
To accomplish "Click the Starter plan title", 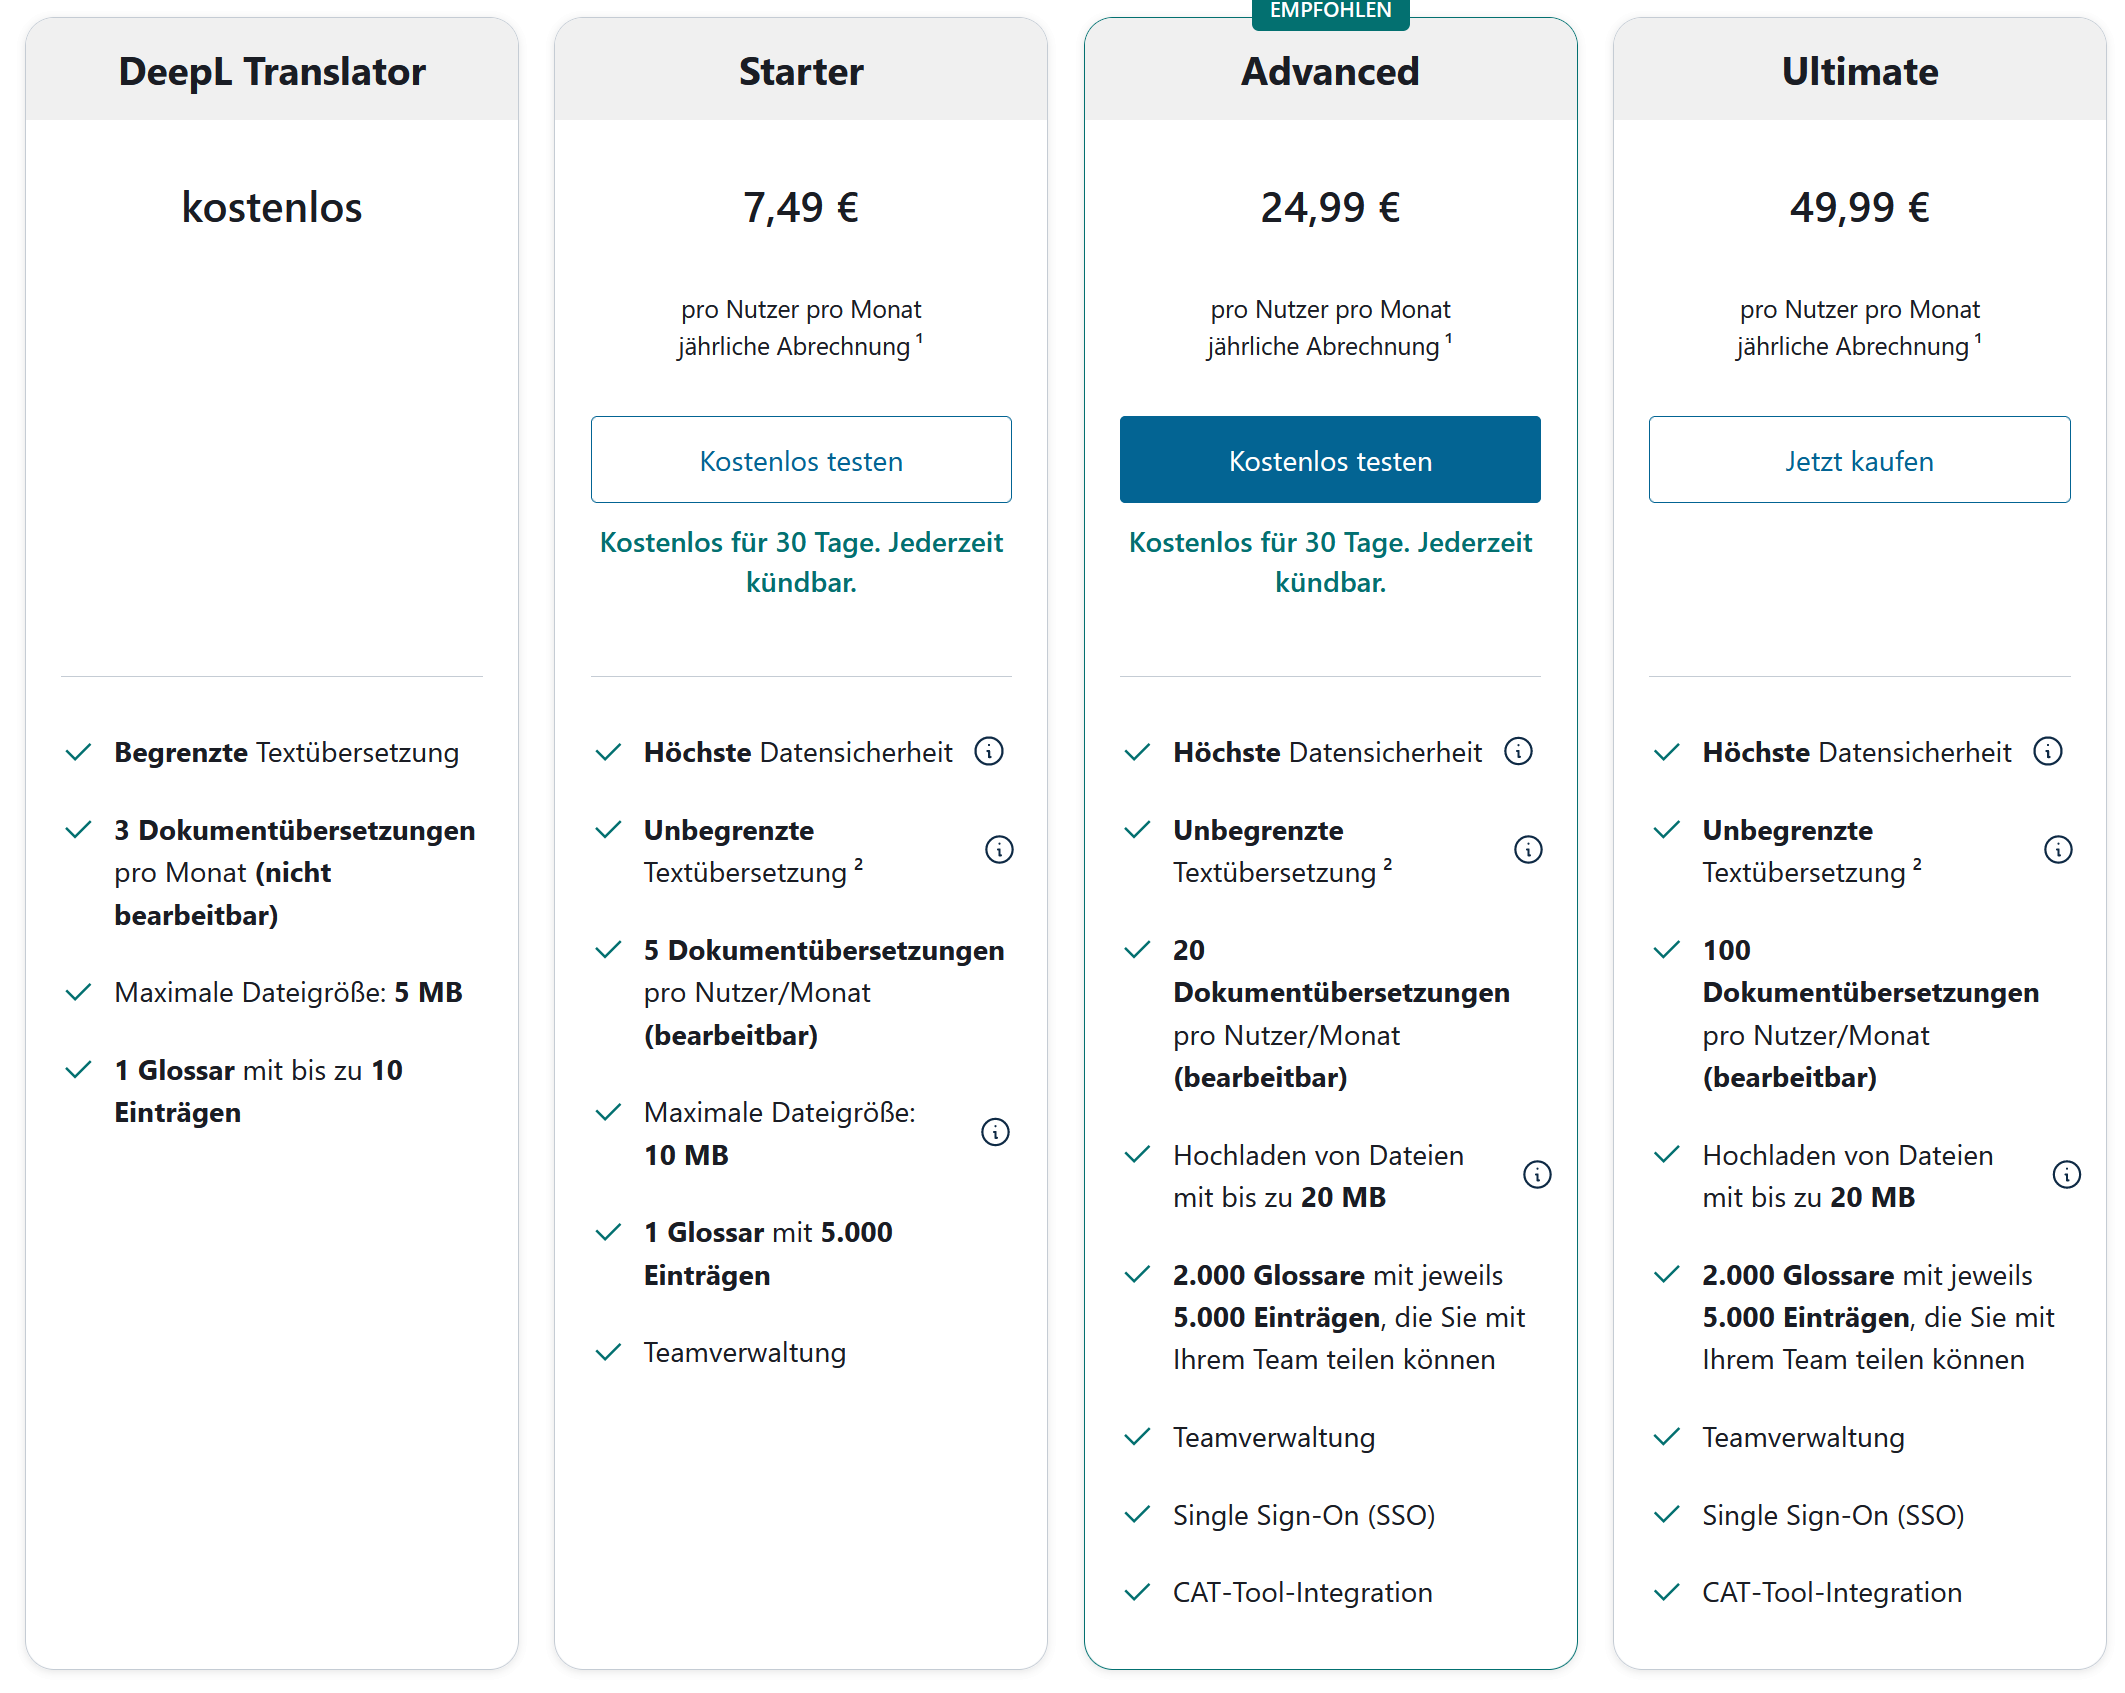I will click(801, 72).
